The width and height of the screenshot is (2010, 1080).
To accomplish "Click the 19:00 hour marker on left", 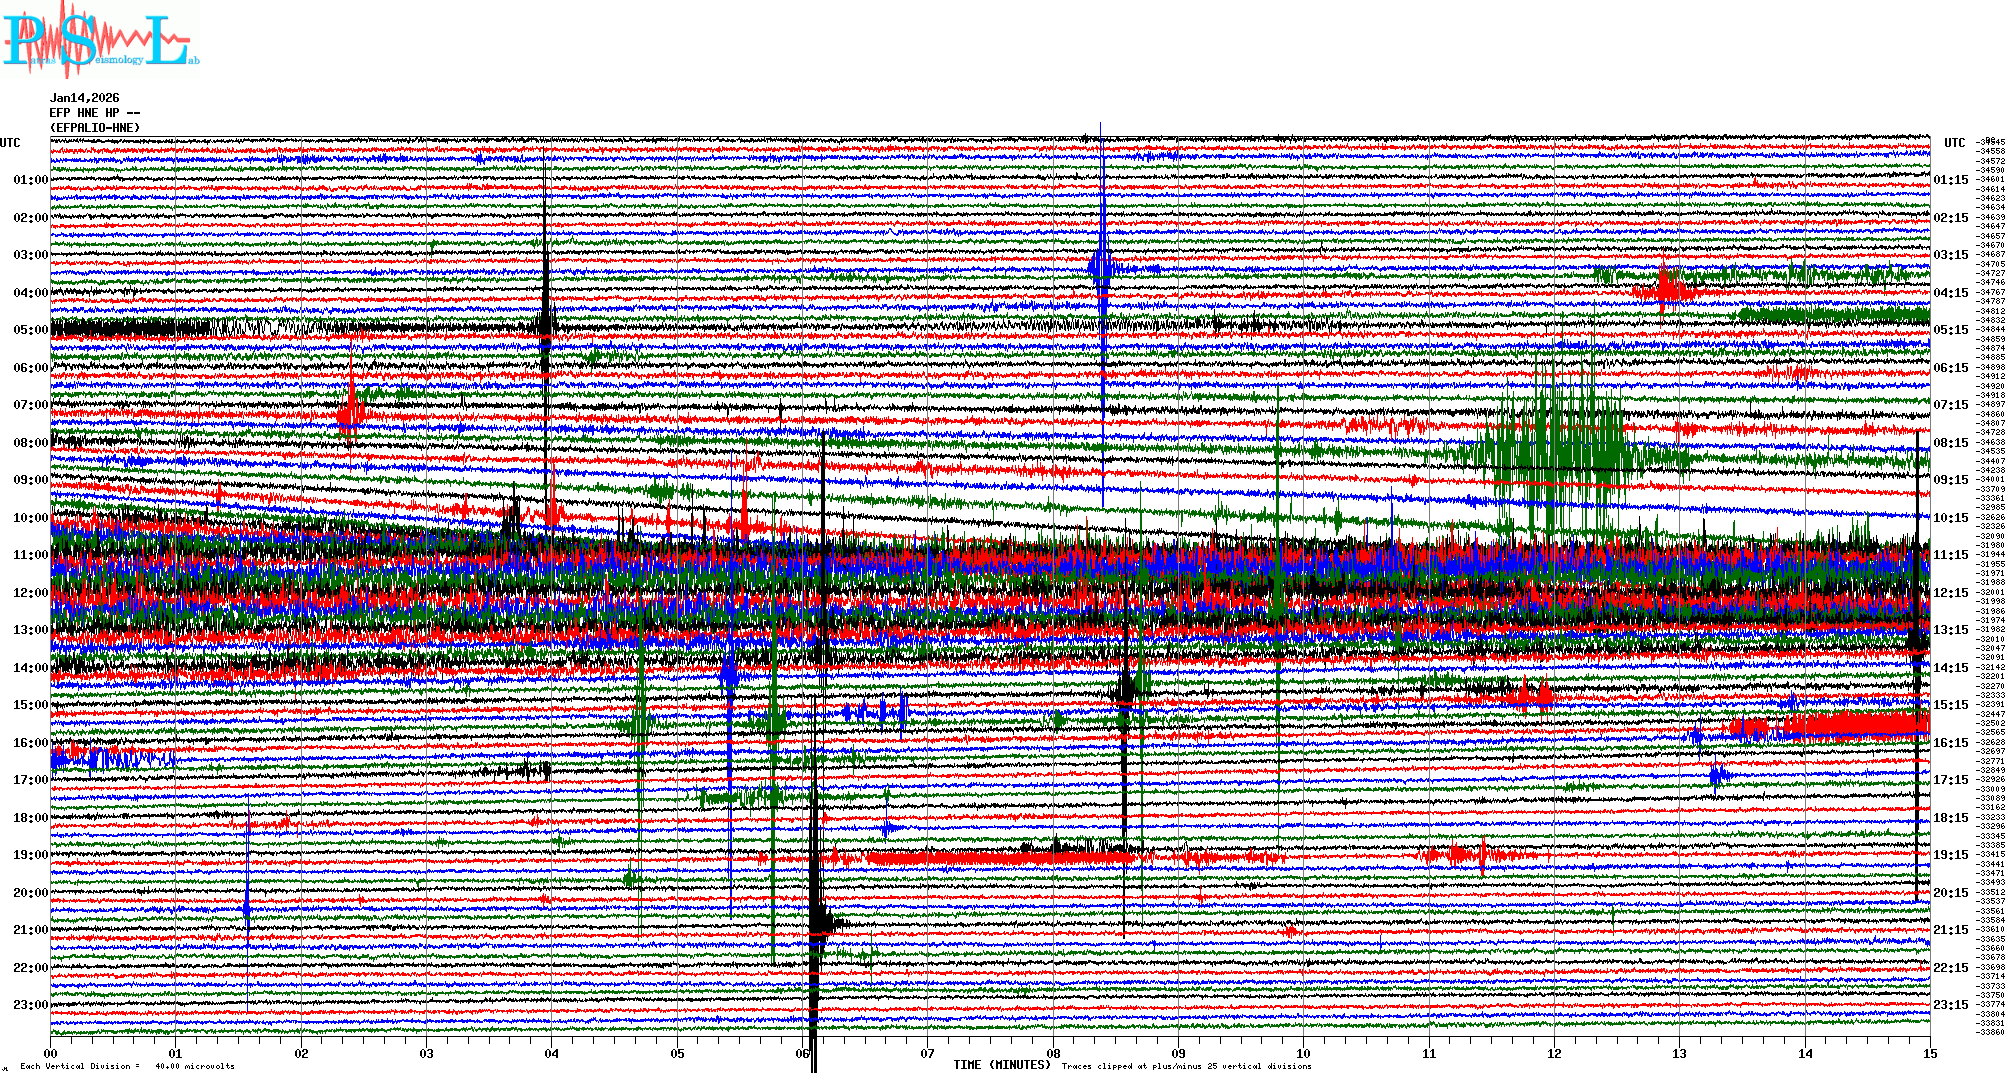I will point(30,855).
